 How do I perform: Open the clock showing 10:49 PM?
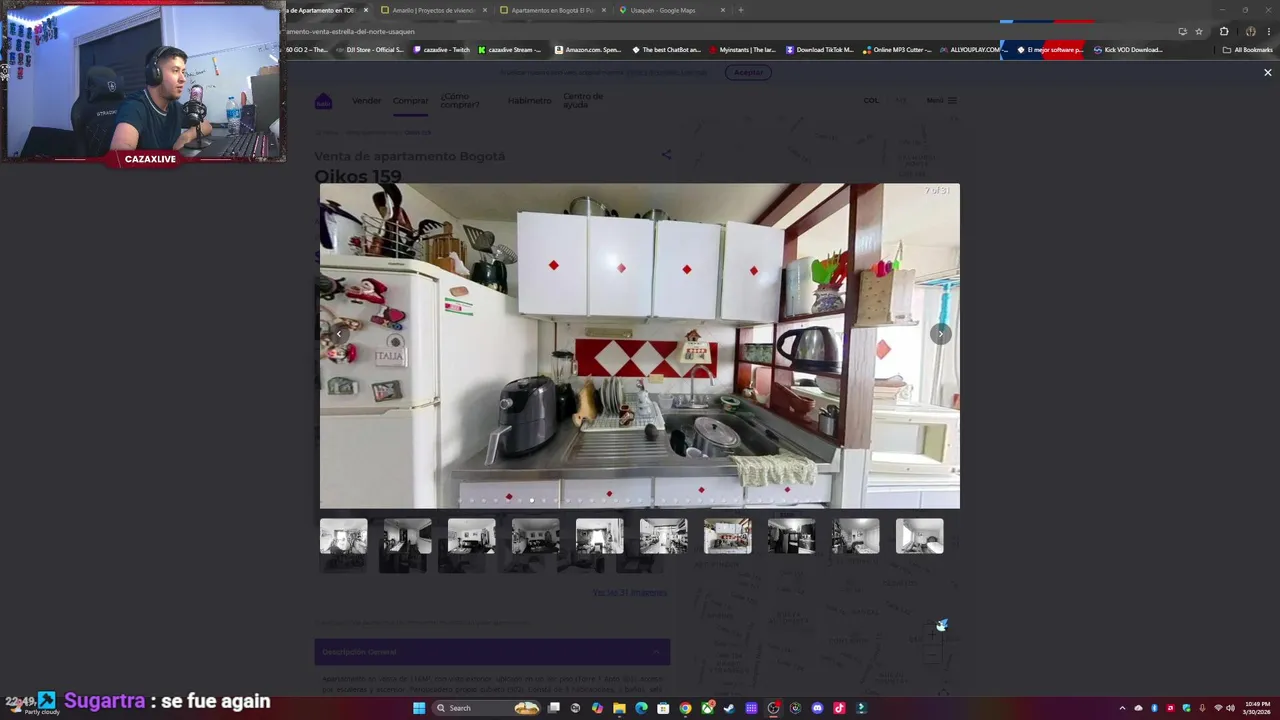(x=1258, y=708)
